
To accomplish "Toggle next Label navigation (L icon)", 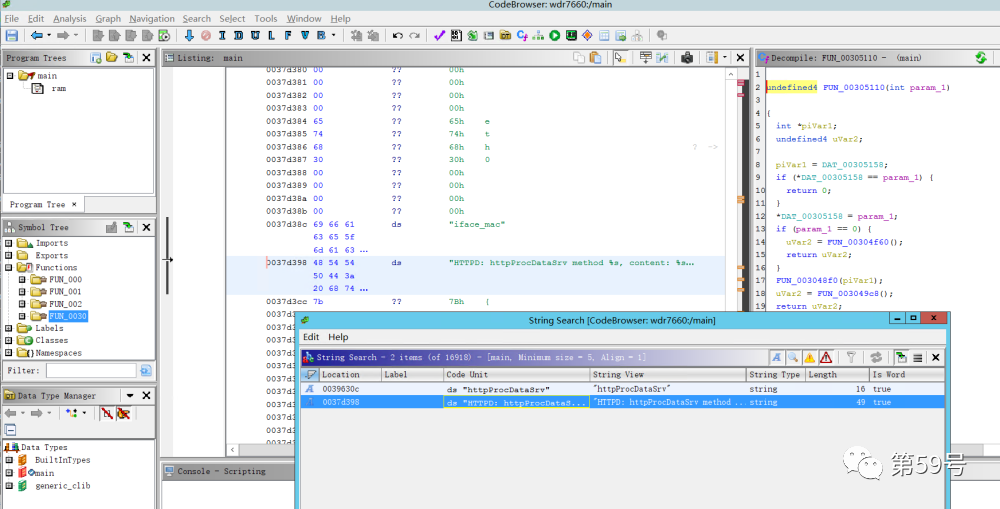I will click(x=272, y=36).
